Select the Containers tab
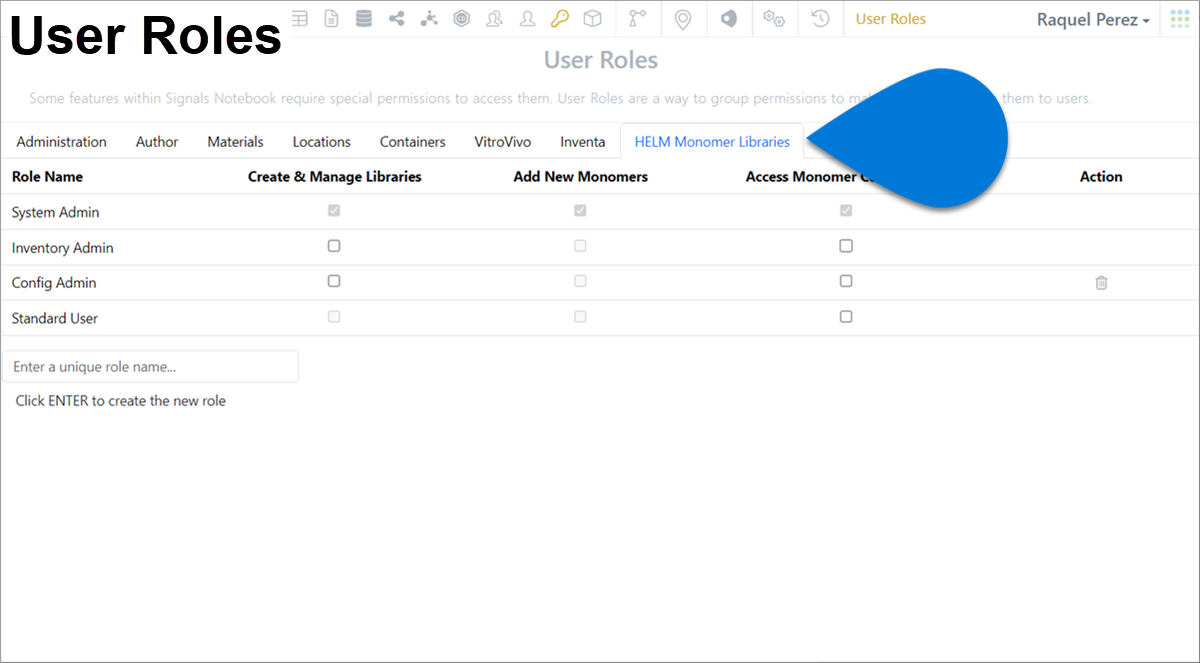The image size is (1200, 663). 413,142
